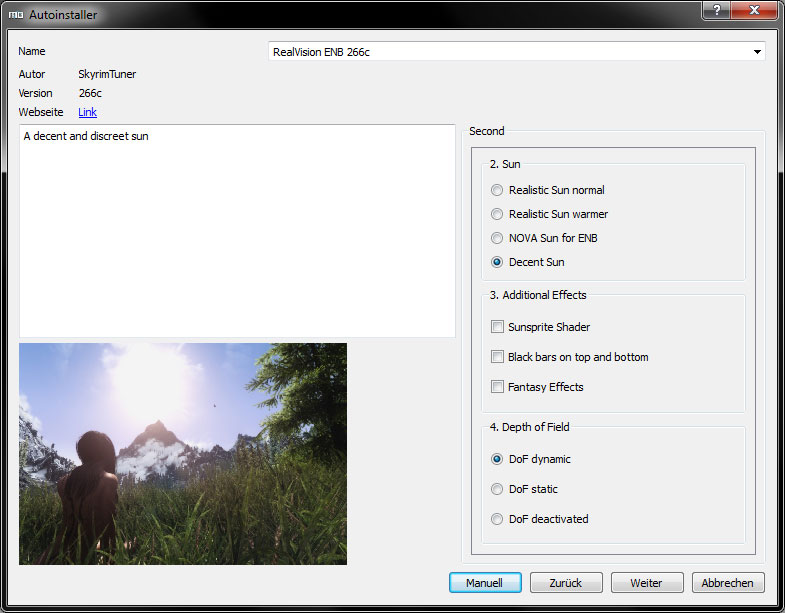This screenshot has height=613, width=785.
Task: Toggle Black bars on top and bottom
Action: (x=498, y=357)
